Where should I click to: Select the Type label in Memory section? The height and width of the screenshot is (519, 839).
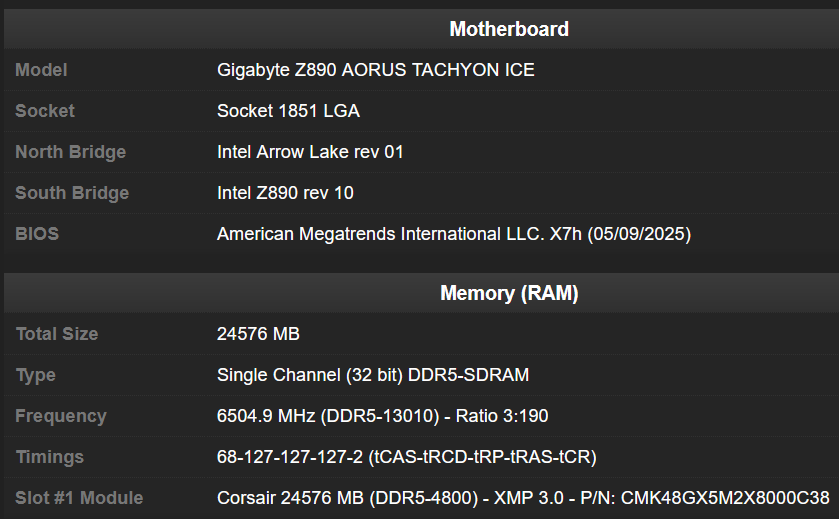[36, 375]
